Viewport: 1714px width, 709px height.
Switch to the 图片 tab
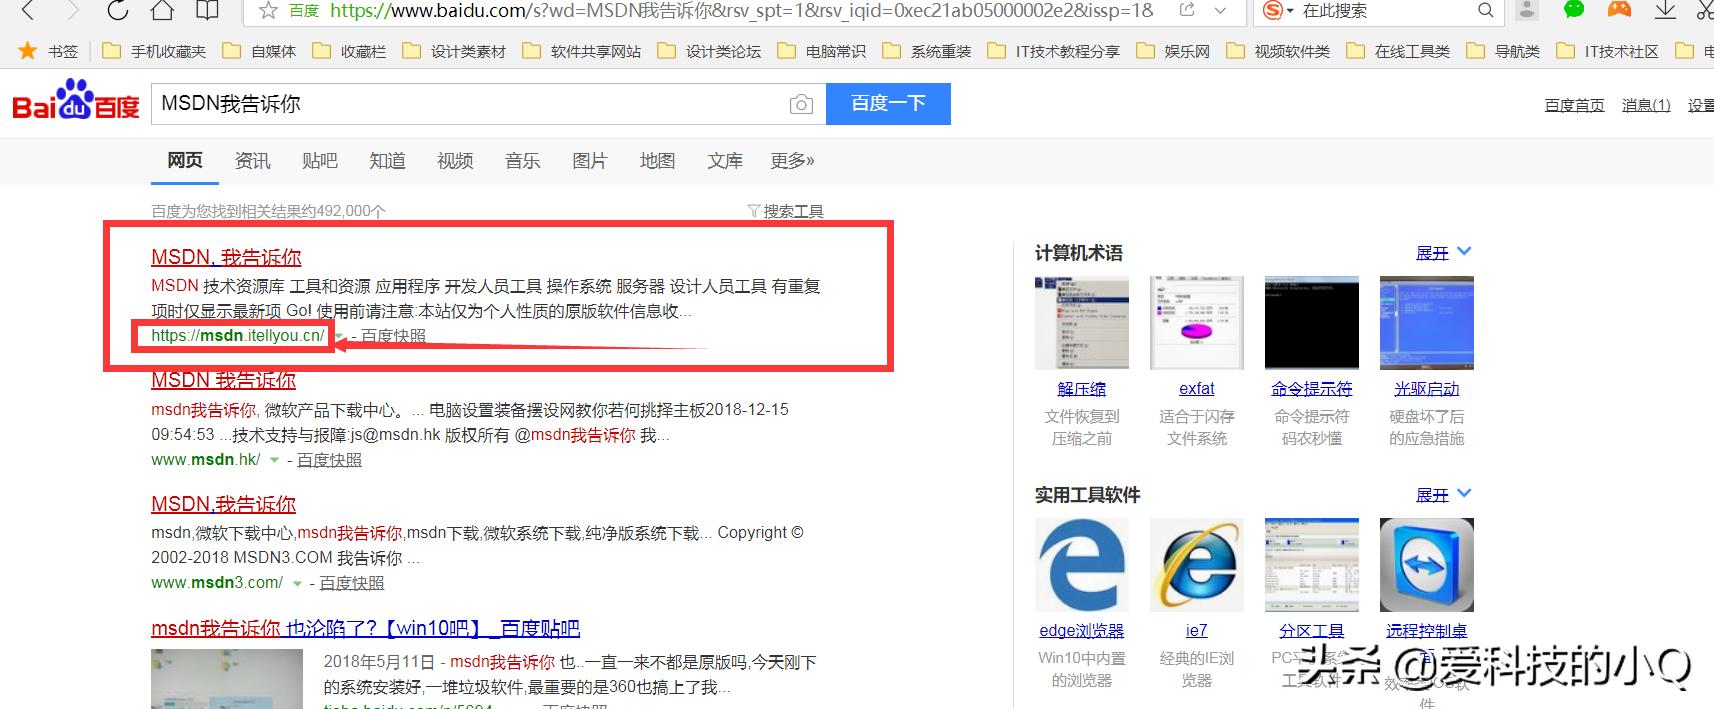click(x=590, y=161)
